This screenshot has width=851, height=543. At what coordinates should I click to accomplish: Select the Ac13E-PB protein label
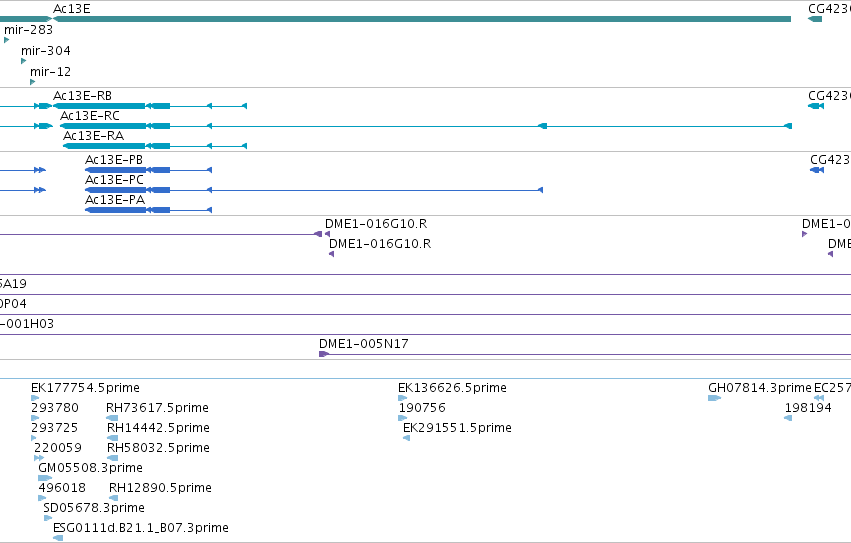114,160
